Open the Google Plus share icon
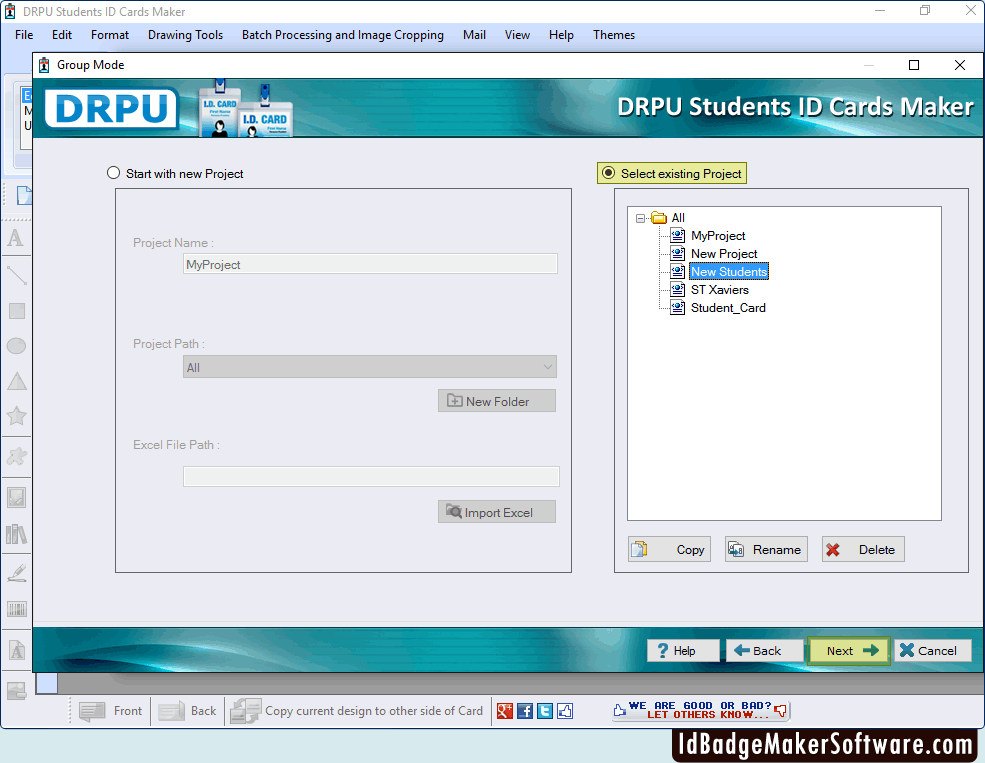985x763 pixels. pos(504,711)
